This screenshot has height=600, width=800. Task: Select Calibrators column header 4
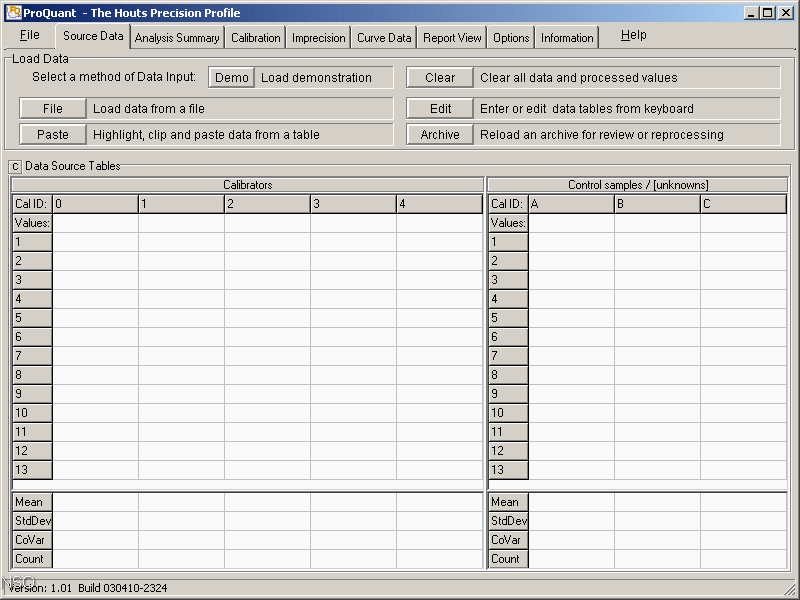pyautogui.click(x=439, y=204)
